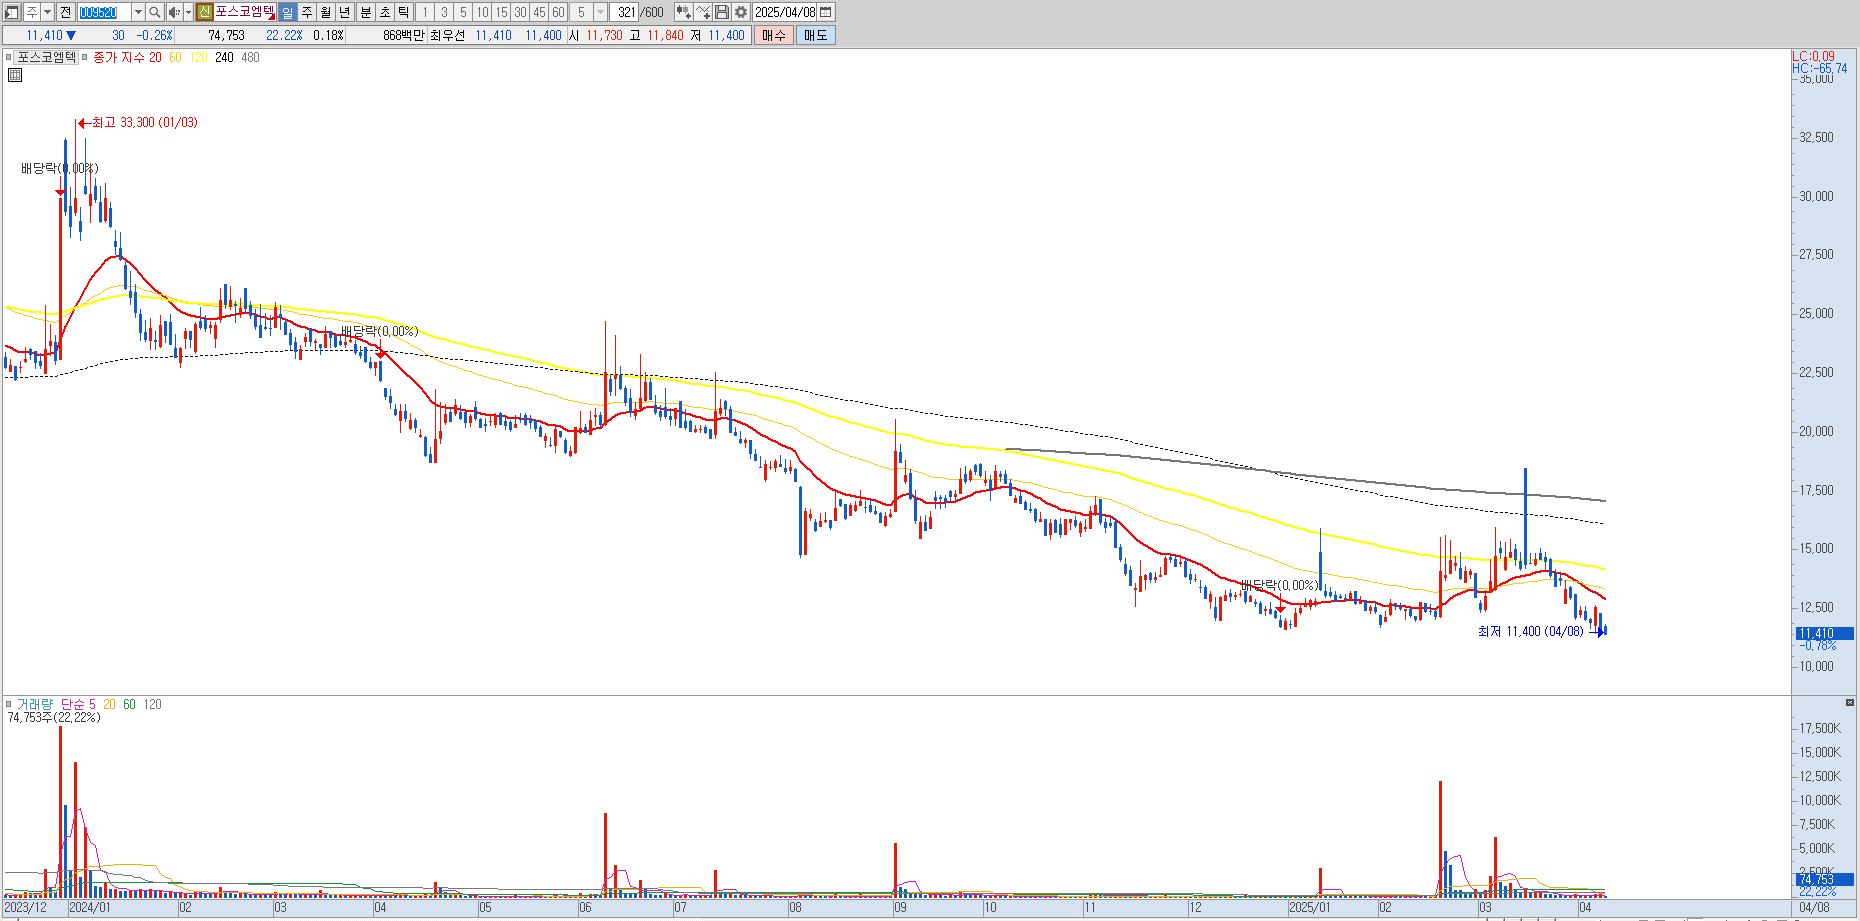1860x921 pixels.
Task: Switch to the 년 yearly period
Action: click(x=345, y=12)
